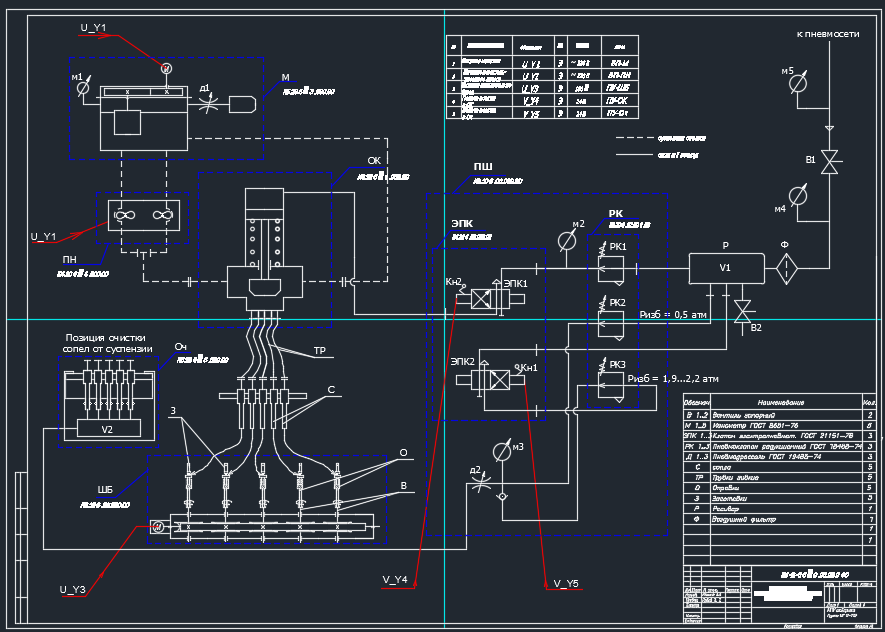Click the ЭПК2 label
Screen dimensions: 885x632
point(463,362)
